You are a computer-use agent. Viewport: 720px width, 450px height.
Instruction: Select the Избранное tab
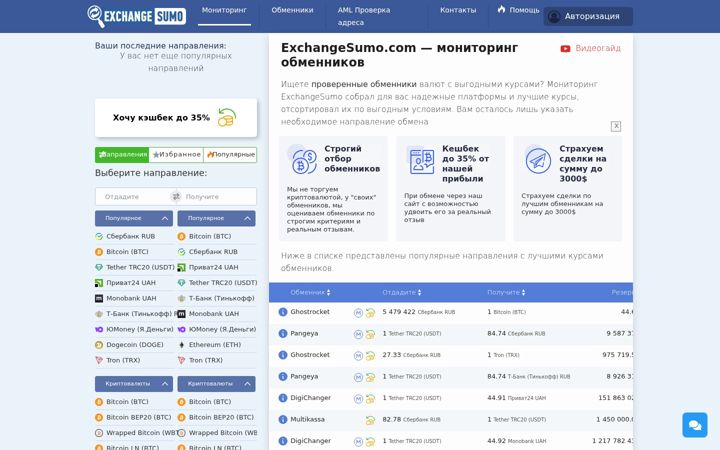[x=176, y=155]
